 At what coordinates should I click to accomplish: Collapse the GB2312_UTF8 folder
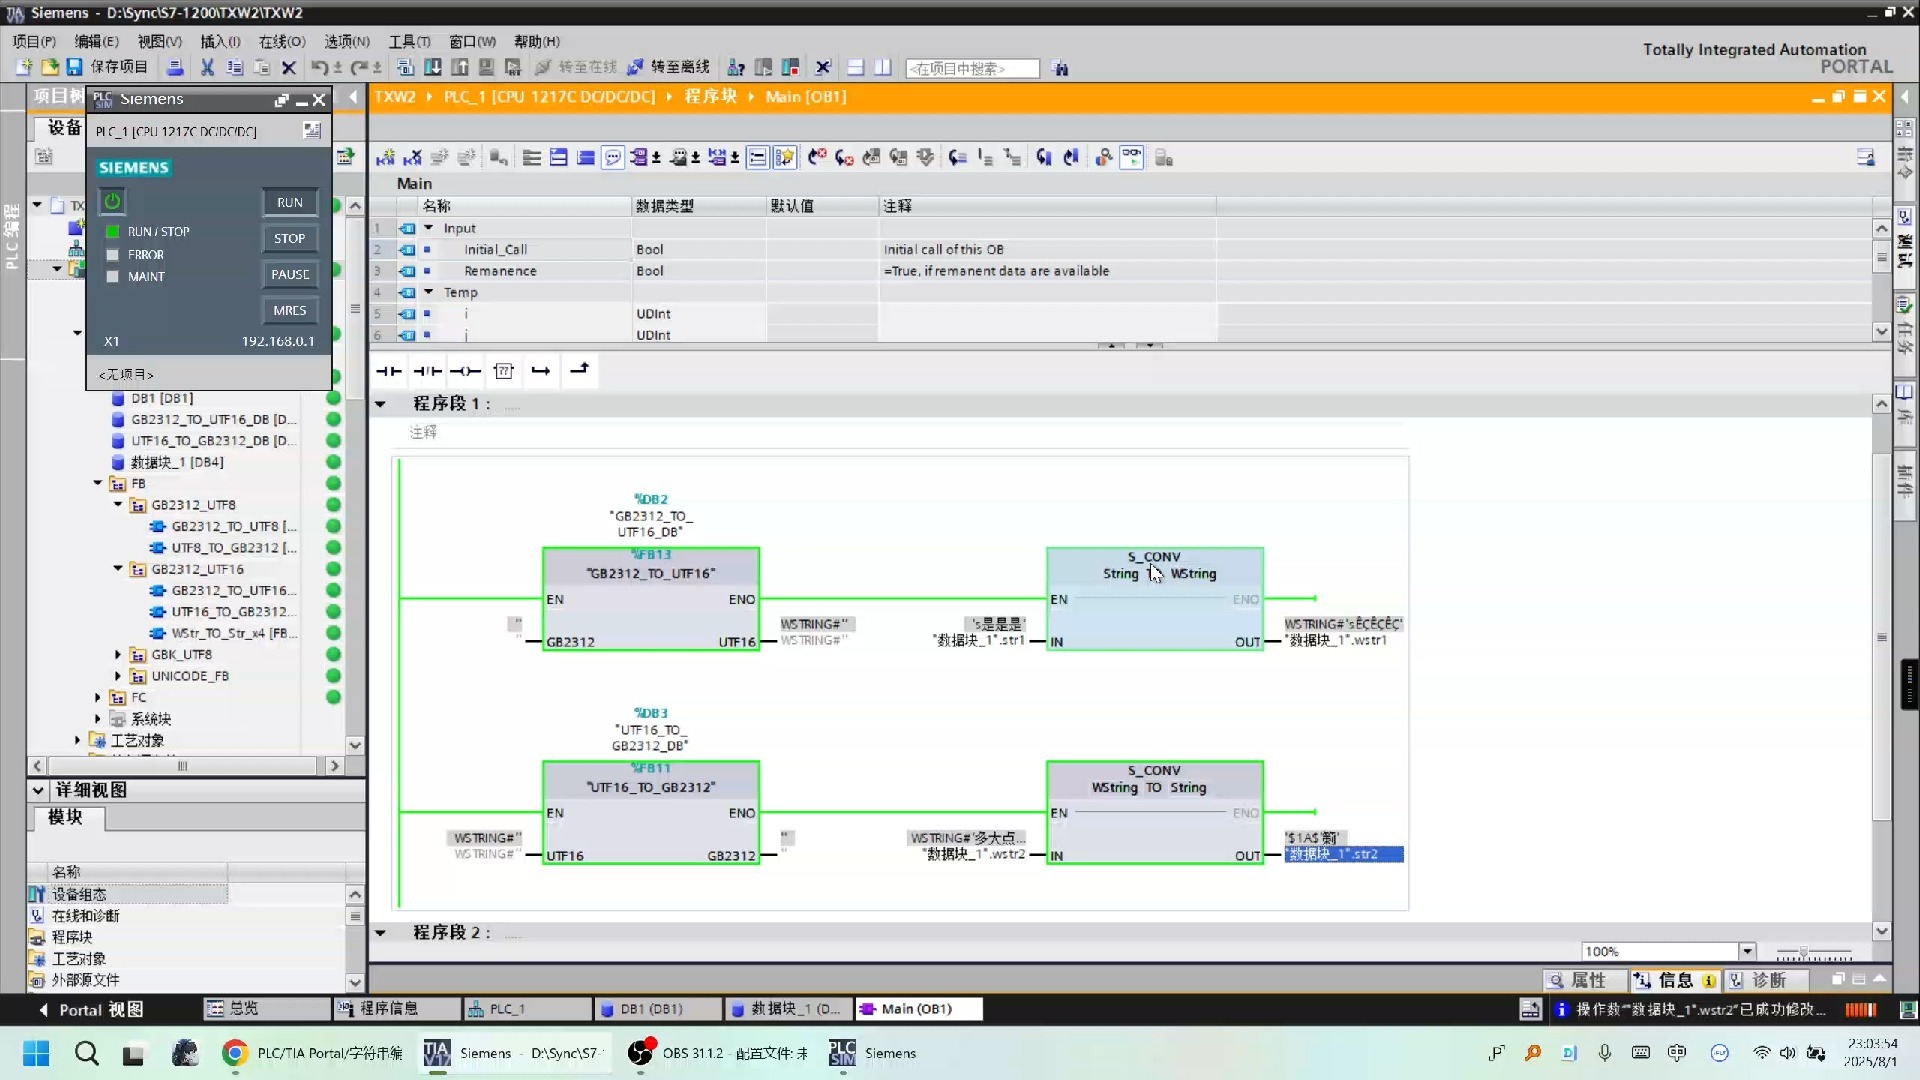(118, 505)
